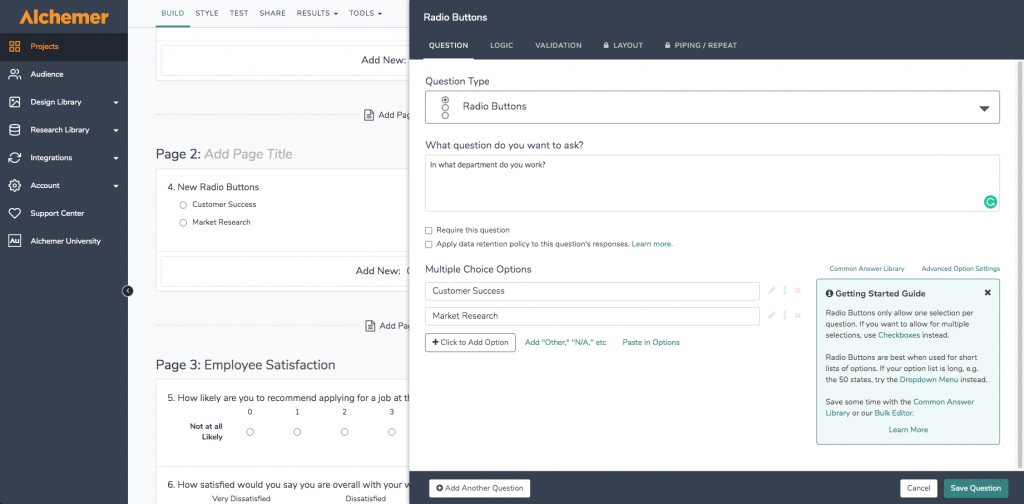The height and width of the screenshot is (504, 1024).
Task: Click move handle for Market Research option
Action: [784, 315]
